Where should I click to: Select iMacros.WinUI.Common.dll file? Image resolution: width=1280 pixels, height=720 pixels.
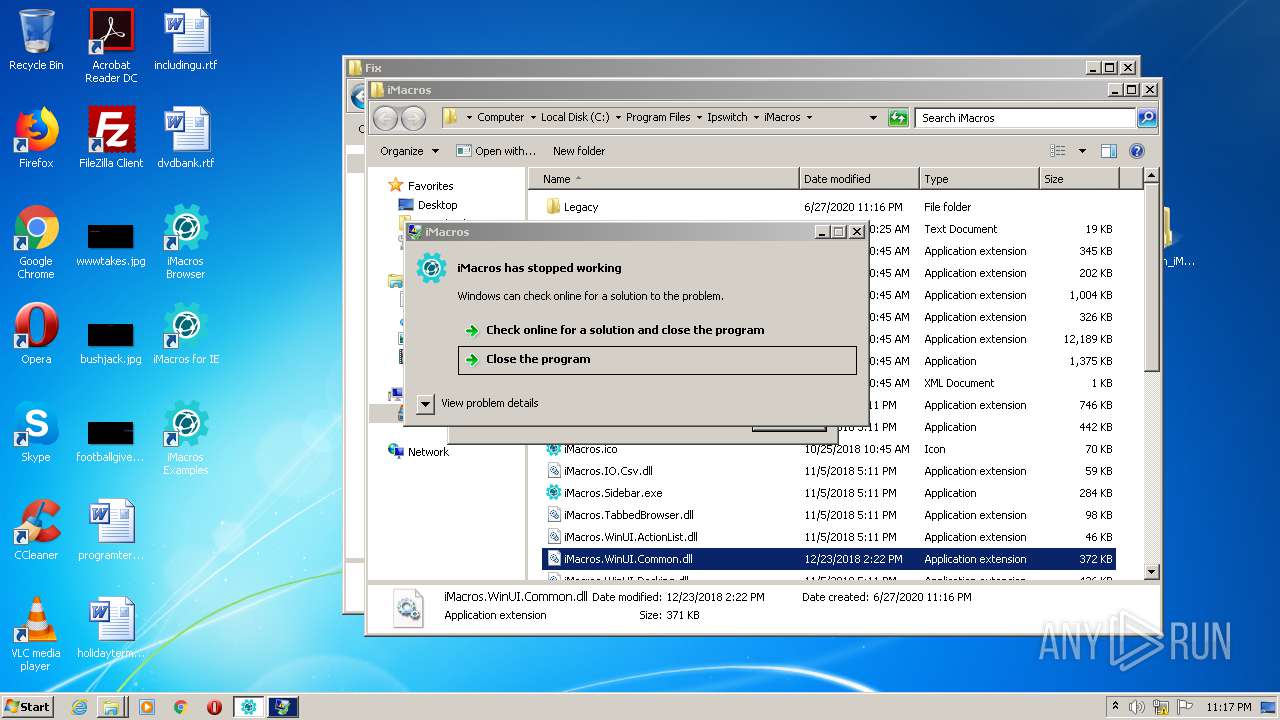point(829,559)
